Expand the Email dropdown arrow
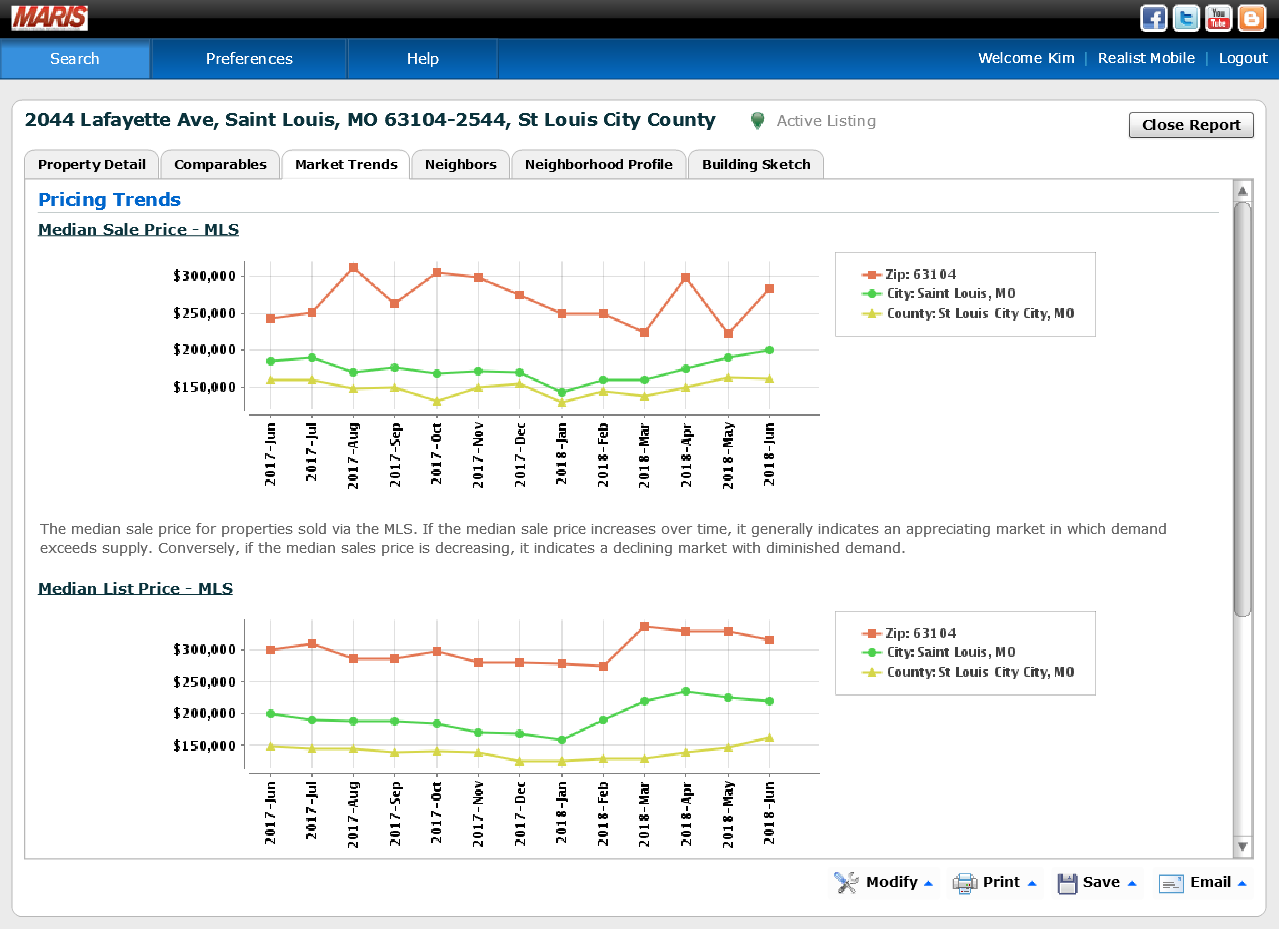Viewport: 1279px width, 929px height. pyautogui.click(x=1242, y=883)
